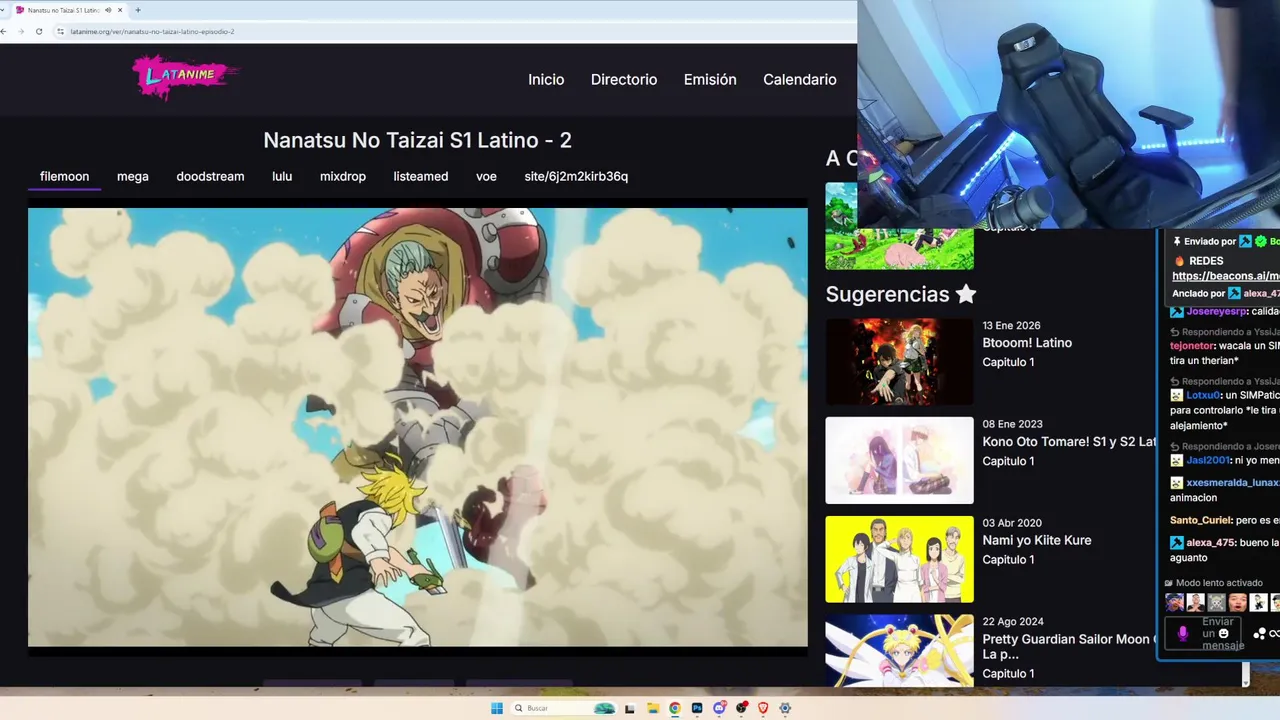
Task: Open the Kono Oto Tomare! suggestion title
Action: click(1069, 441)
